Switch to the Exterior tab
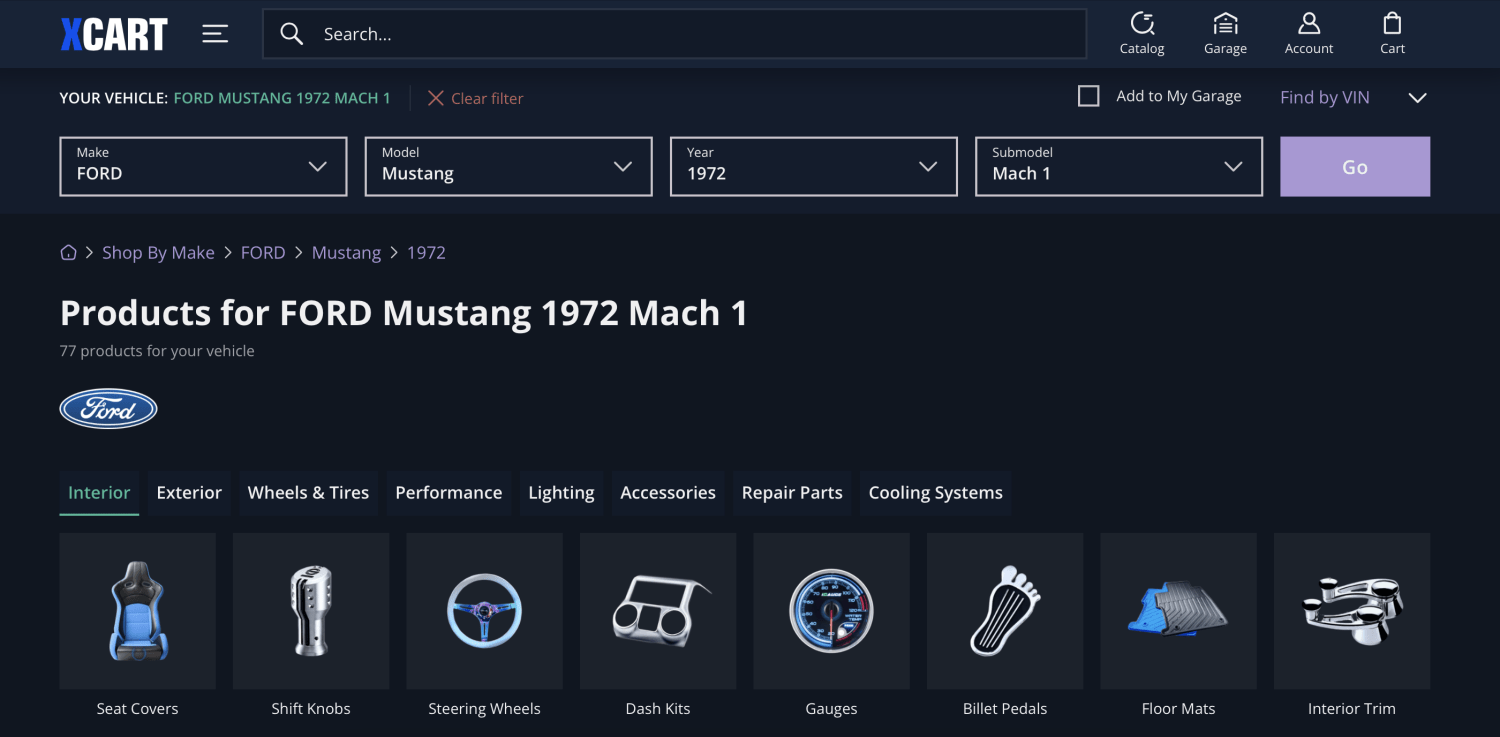The width and height of the screenshot is (1500, 737). [x=189, y=492]
